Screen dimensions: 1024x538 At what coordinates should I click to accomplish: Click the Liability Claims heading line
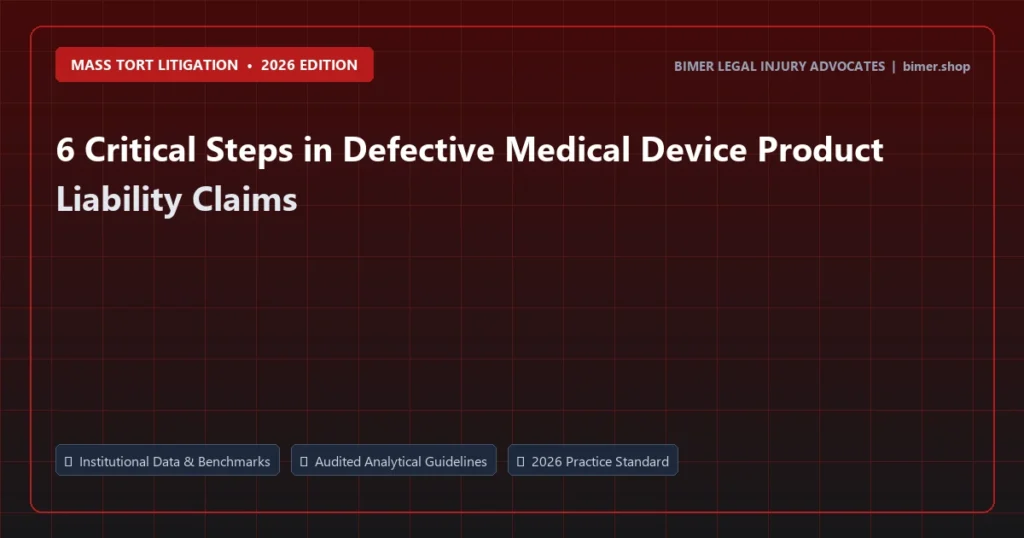tap(176, 199)
